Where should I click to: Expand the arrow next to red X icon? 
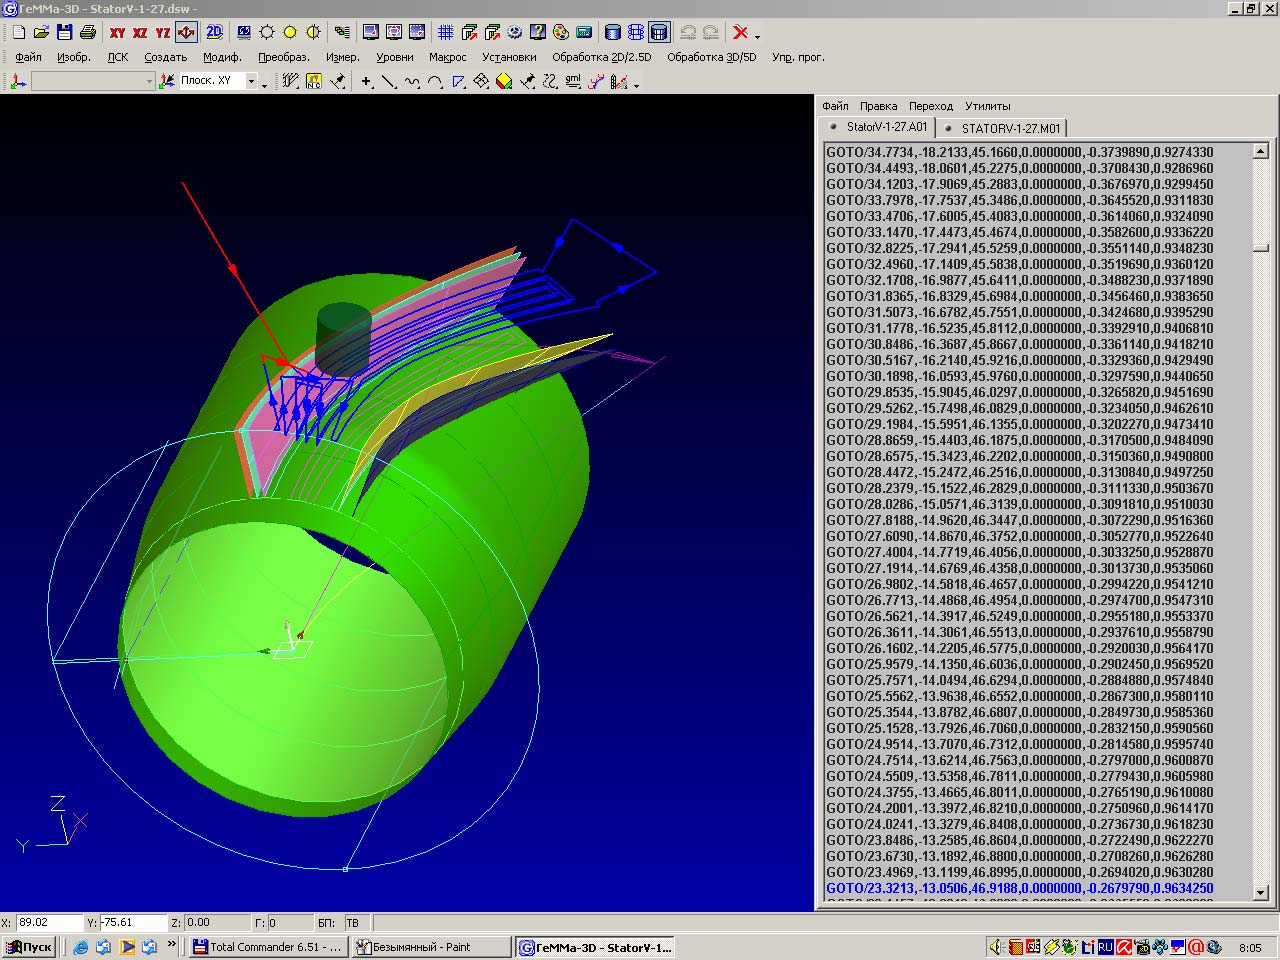(757, 36)
